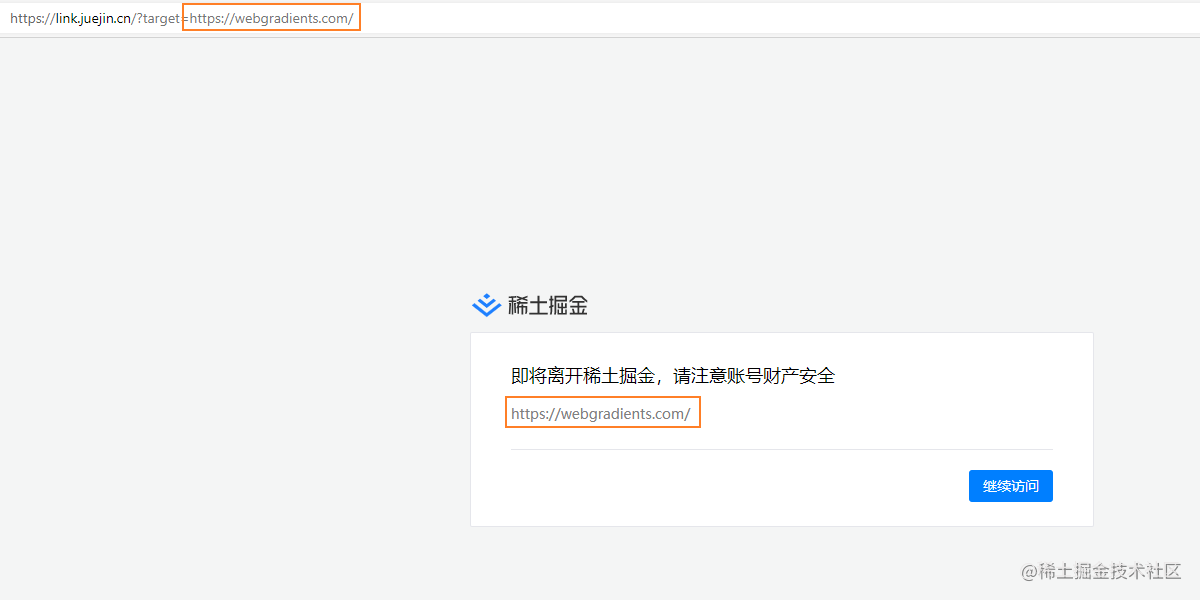This screenshot has height=600, width=1200.
Task: Select the highlighted webgradients.com URL in the address bar
Action: 270,17
